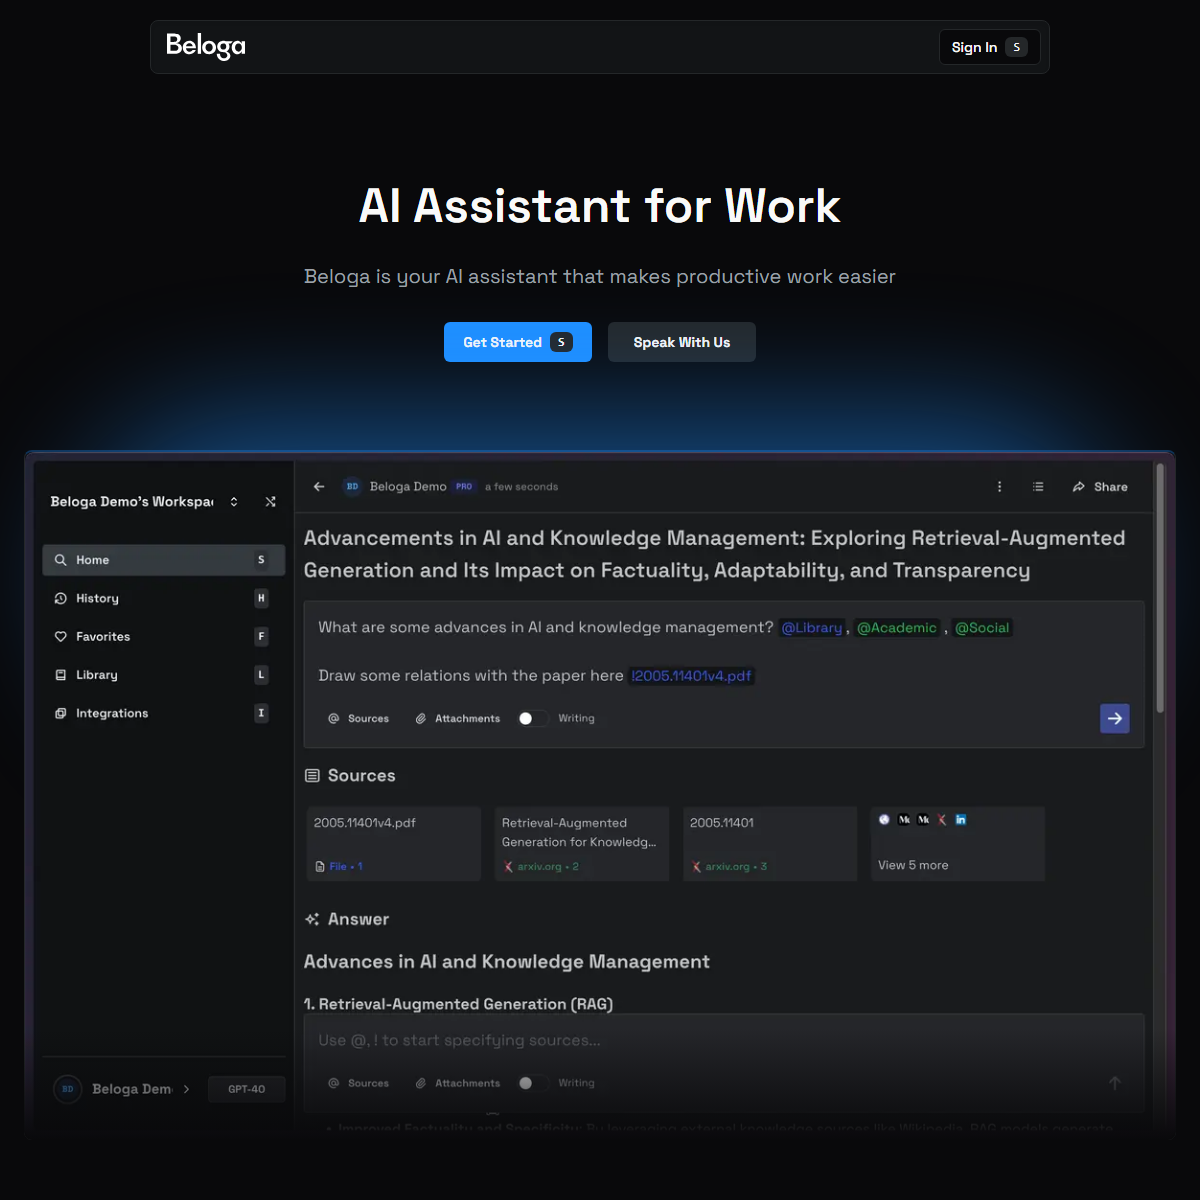Click the vertical scrollbar of demo window
The height and width of the screenshot is (1200, 1200).
click(x=1160, y=588)
